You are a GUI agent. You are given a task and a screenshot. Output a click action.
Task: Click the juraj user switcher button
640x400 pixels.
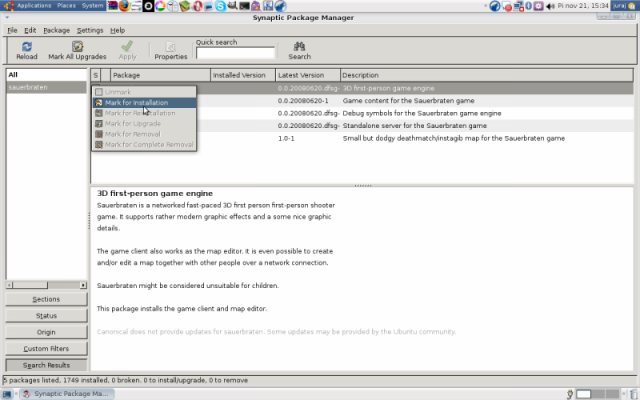[x=625, y=6]
